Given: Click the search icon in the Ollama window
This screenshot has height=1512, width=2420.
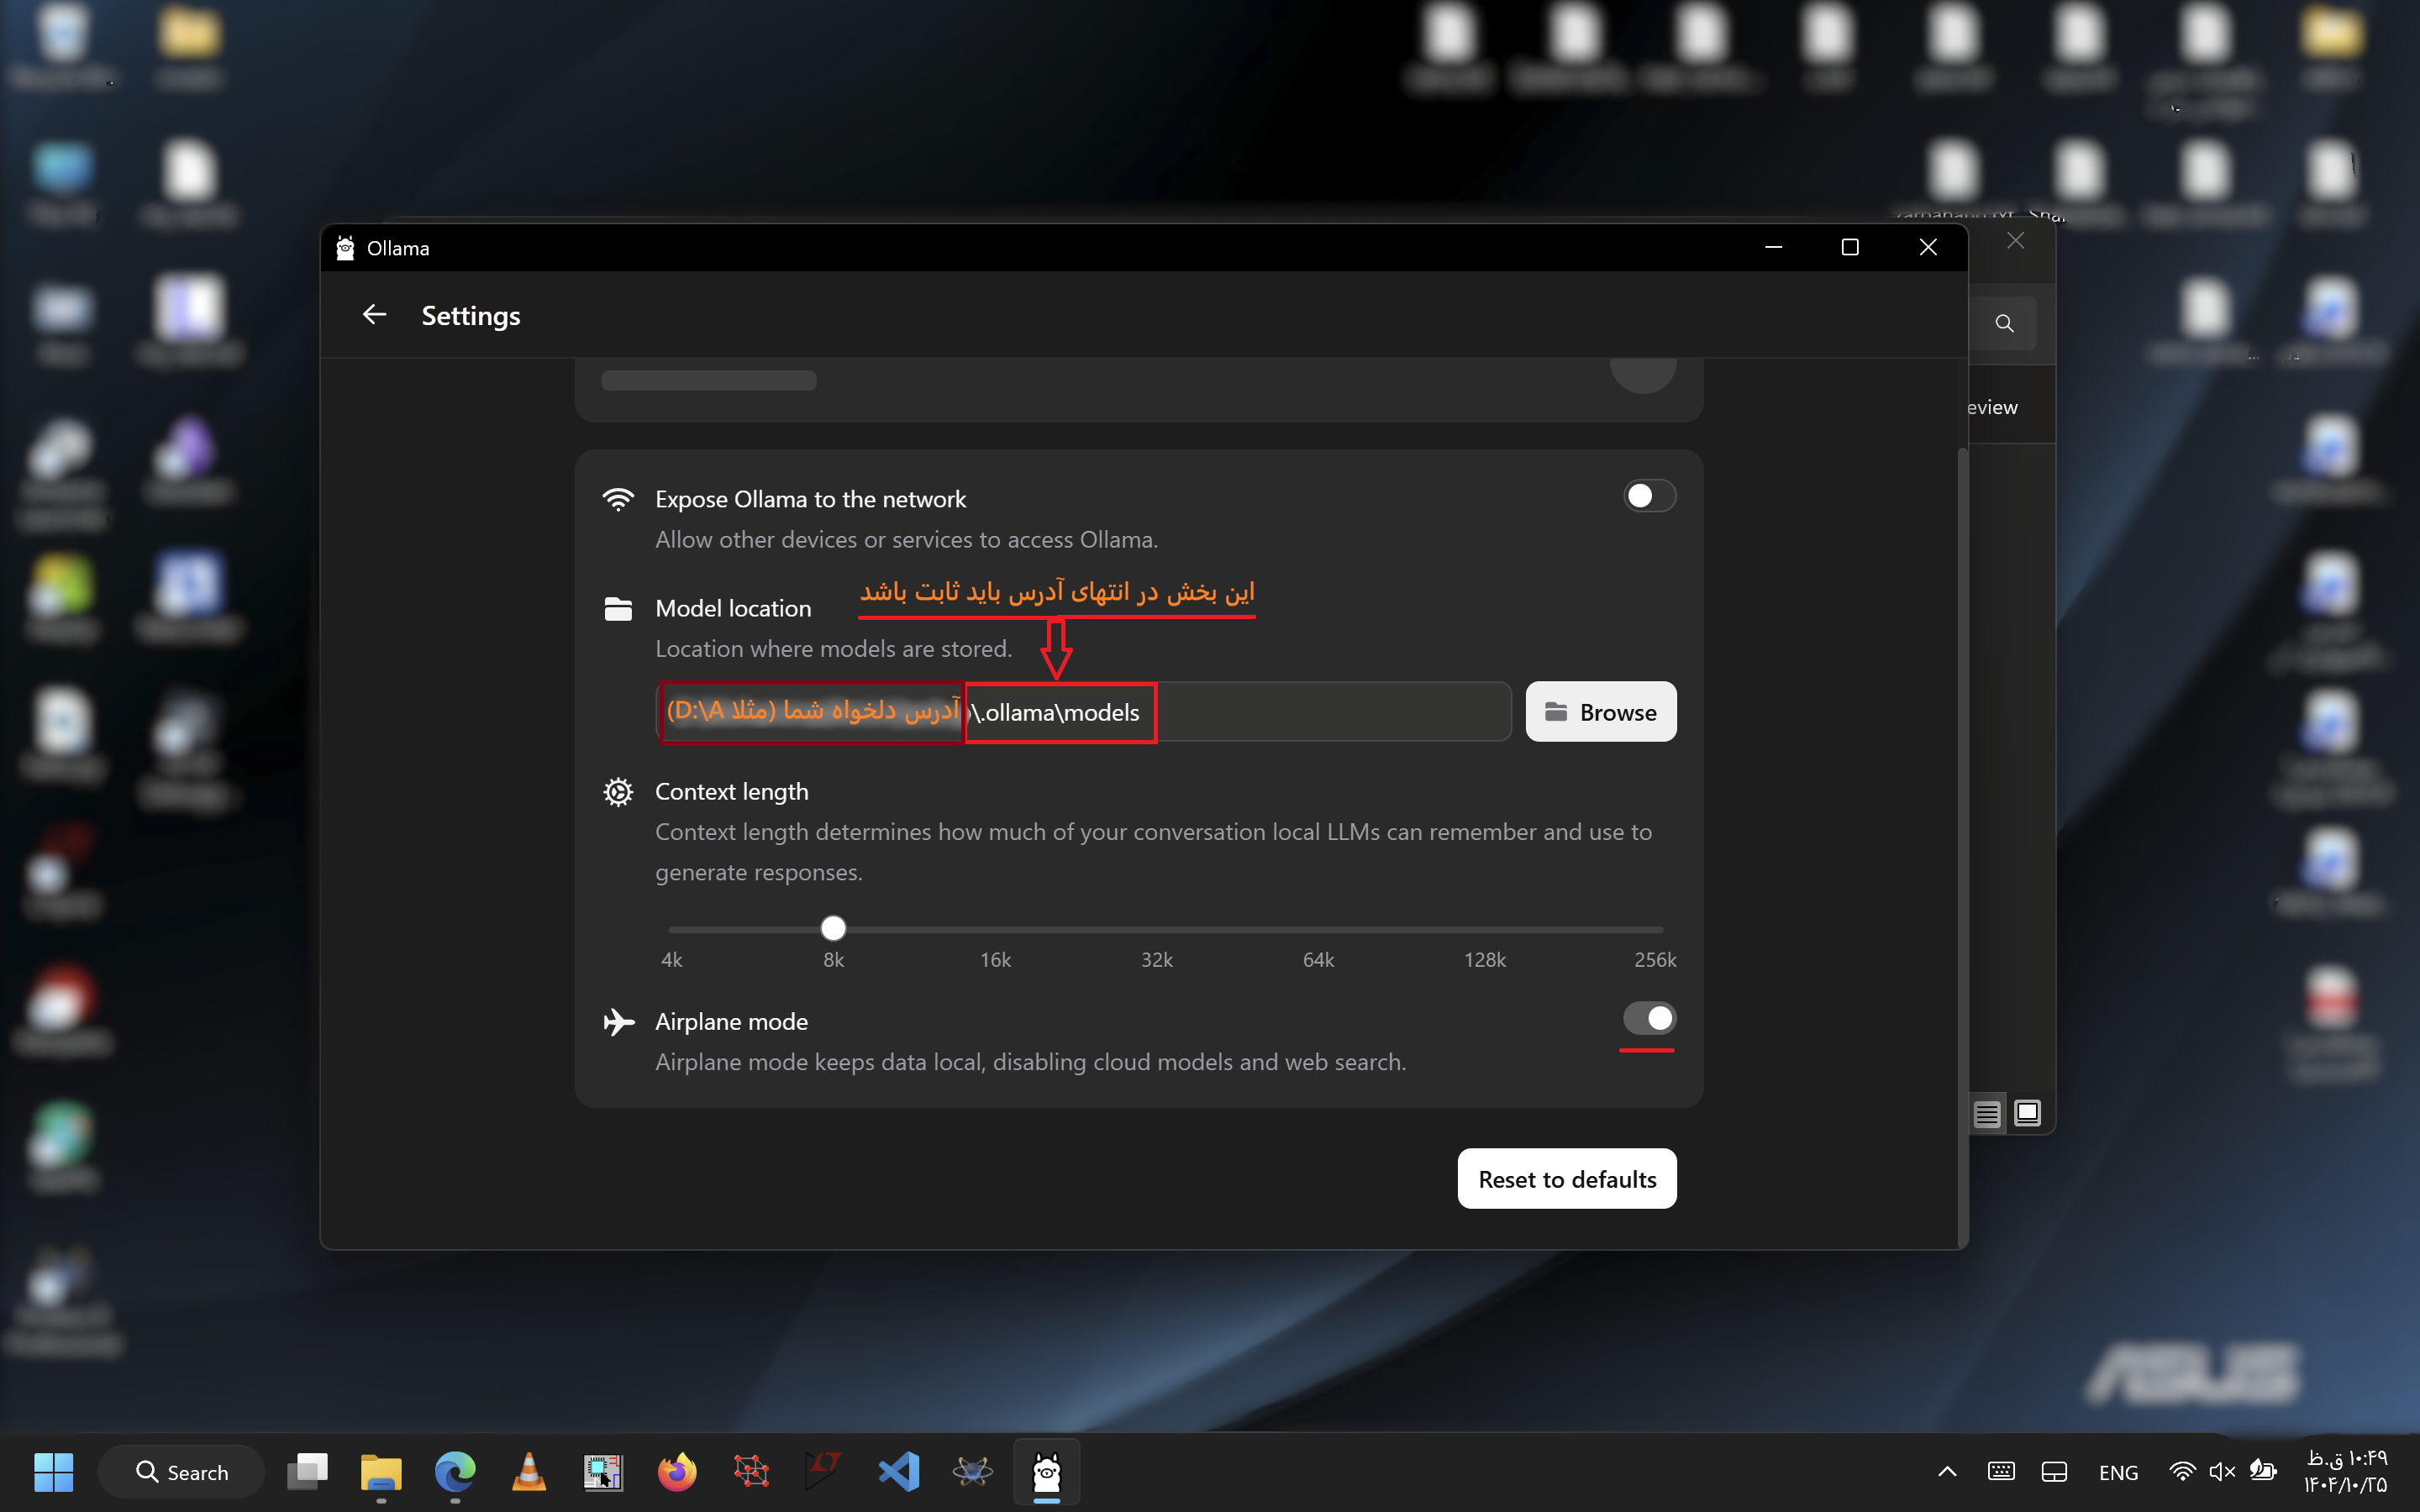Looking at the screenshot, I should (2004, 323).
